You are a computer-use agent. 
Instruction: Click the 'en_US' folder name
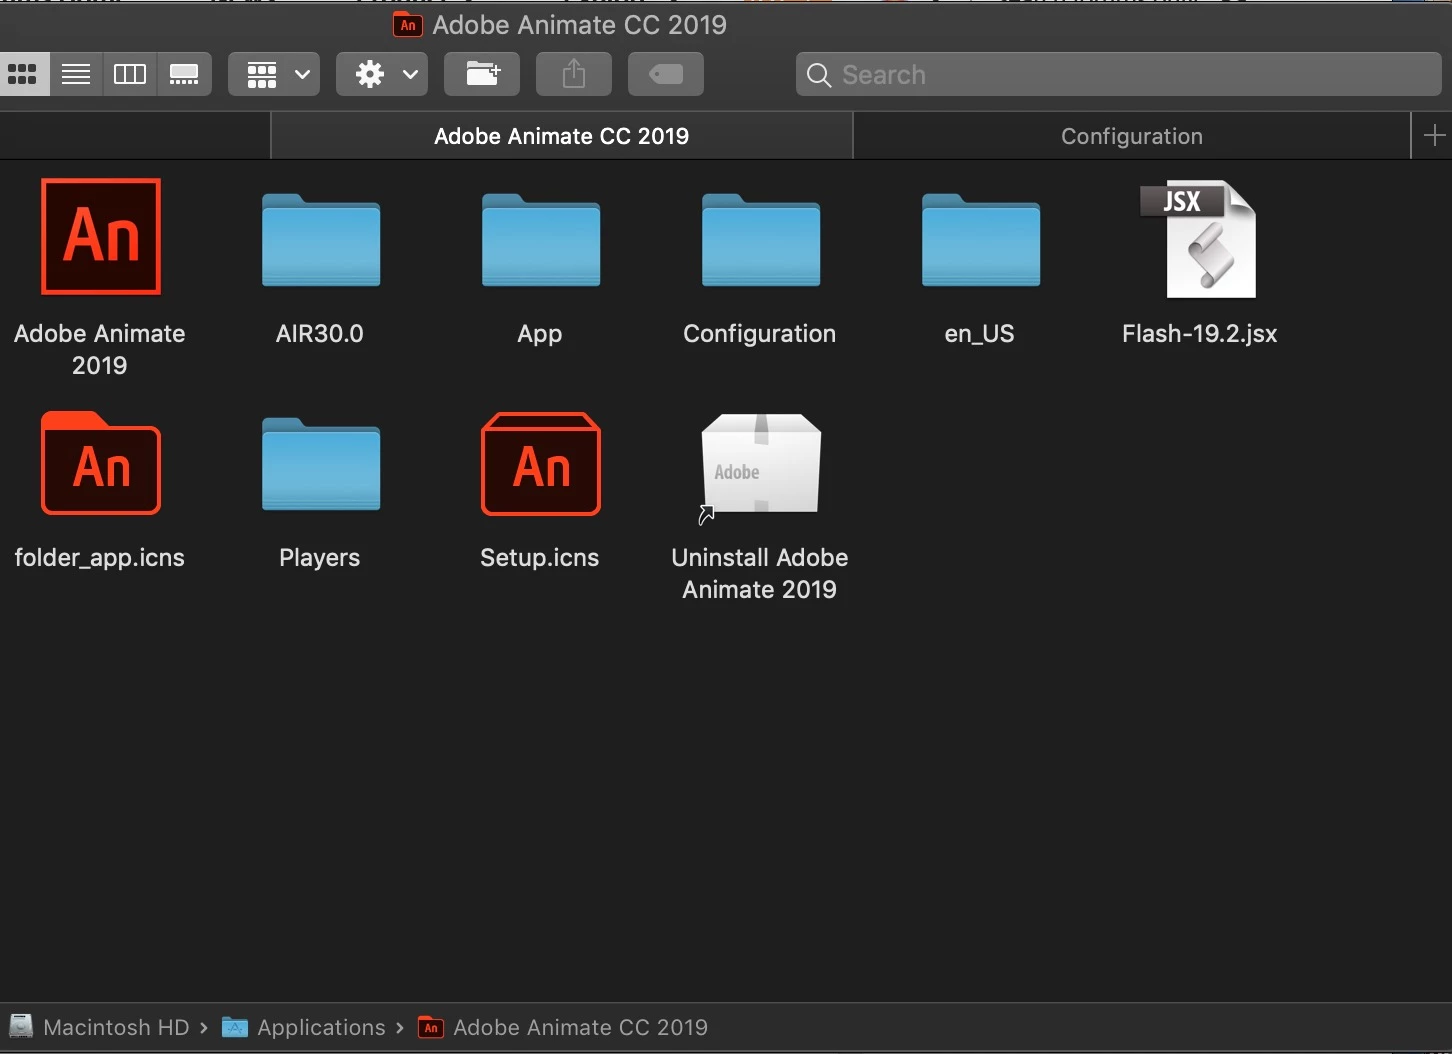point(980,334)
